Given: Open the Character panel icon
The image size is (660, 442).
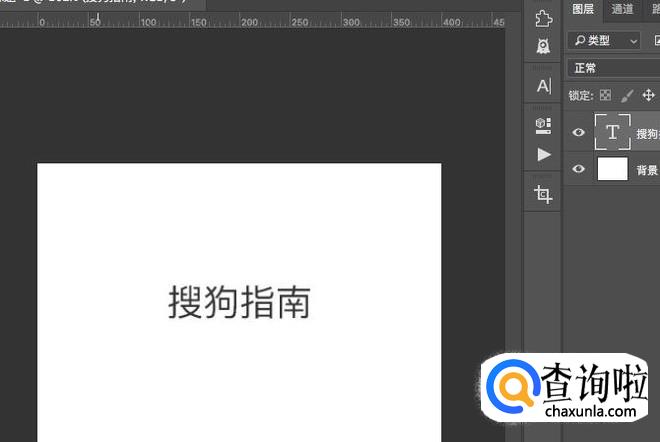Looking at the screenshot, I should (x=544, y=86).
